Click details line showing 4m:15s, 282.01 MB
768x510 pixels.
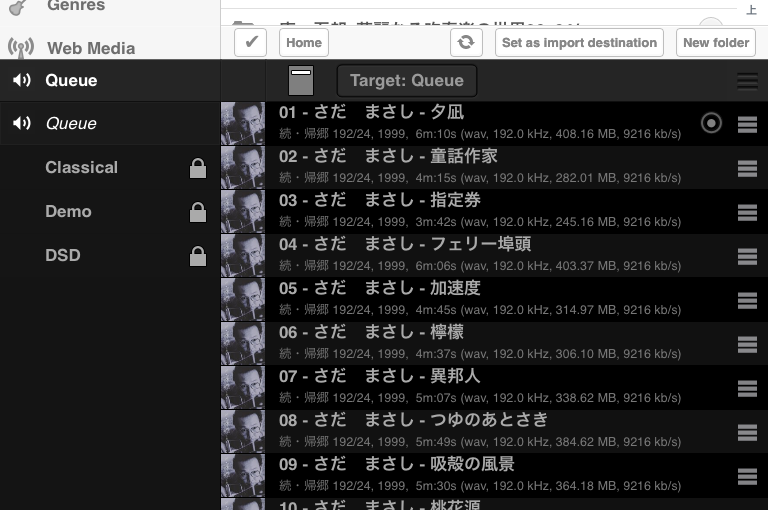pyautogui.click(x=480, y=178)
